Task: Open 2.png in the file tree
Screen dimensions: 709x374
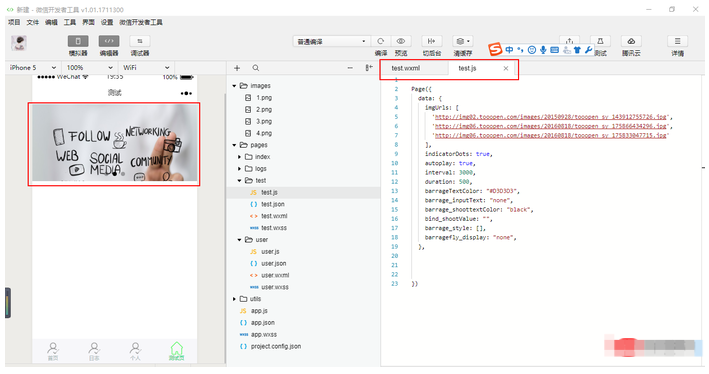Action: pyautogui.click(x=264, y=109)
